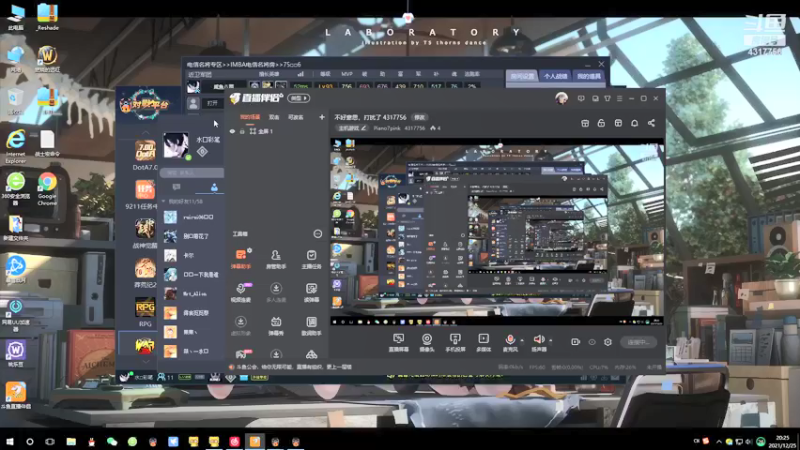The height and width of the screenshot is (450, 800).
Task: Add a 多媒体 media source
Action: (x=483, y=342)
